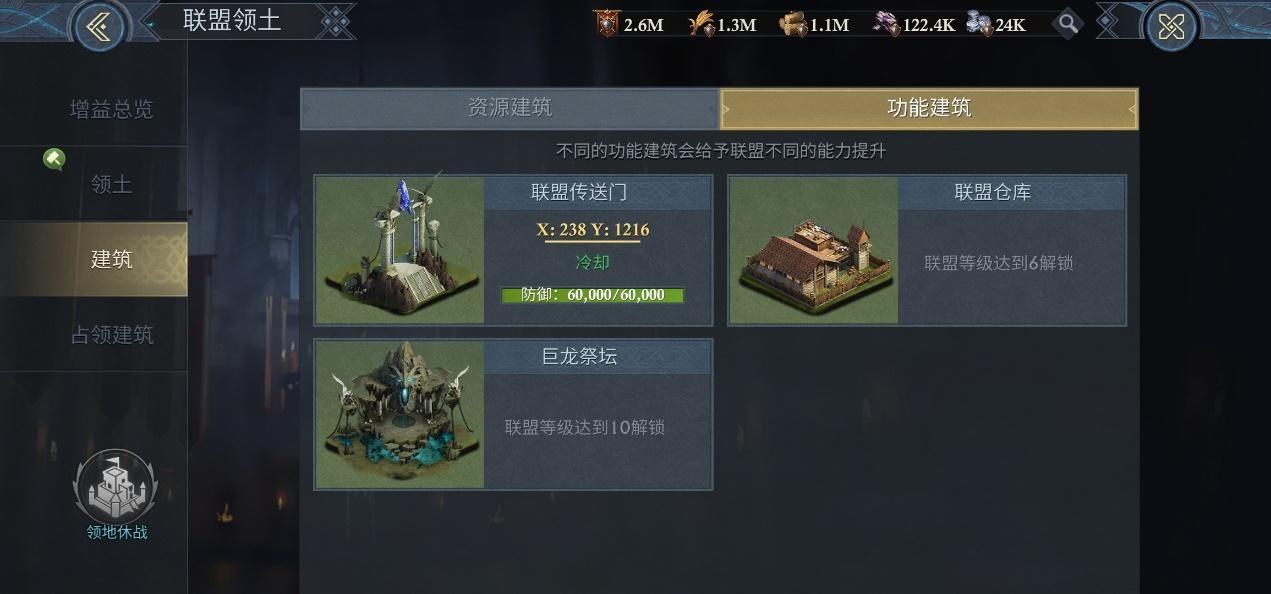Click the green badge beside 领土
Viewport: 1271px width, 594px height.
(x=54, y=158)
